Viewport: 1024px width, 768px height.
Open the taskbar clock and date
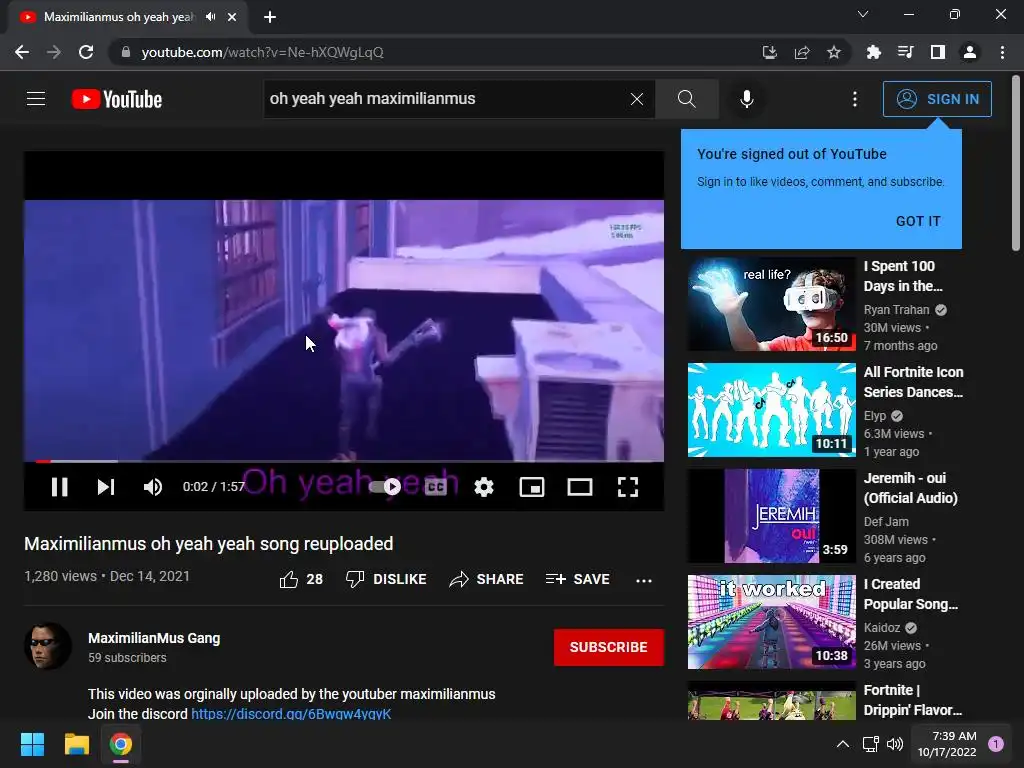tap(947, 744)
